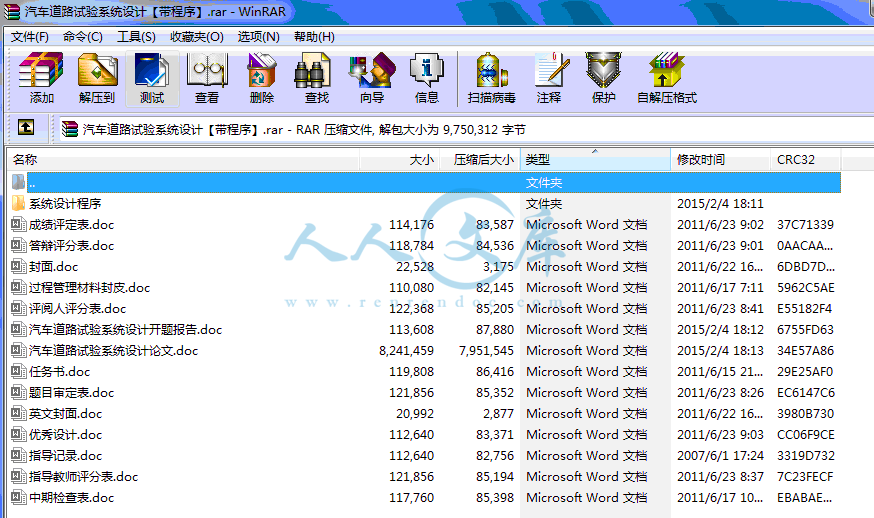Click the doc icon for 任务书.doc
Screen dimensions: 874x518
[x=18, y=371]
